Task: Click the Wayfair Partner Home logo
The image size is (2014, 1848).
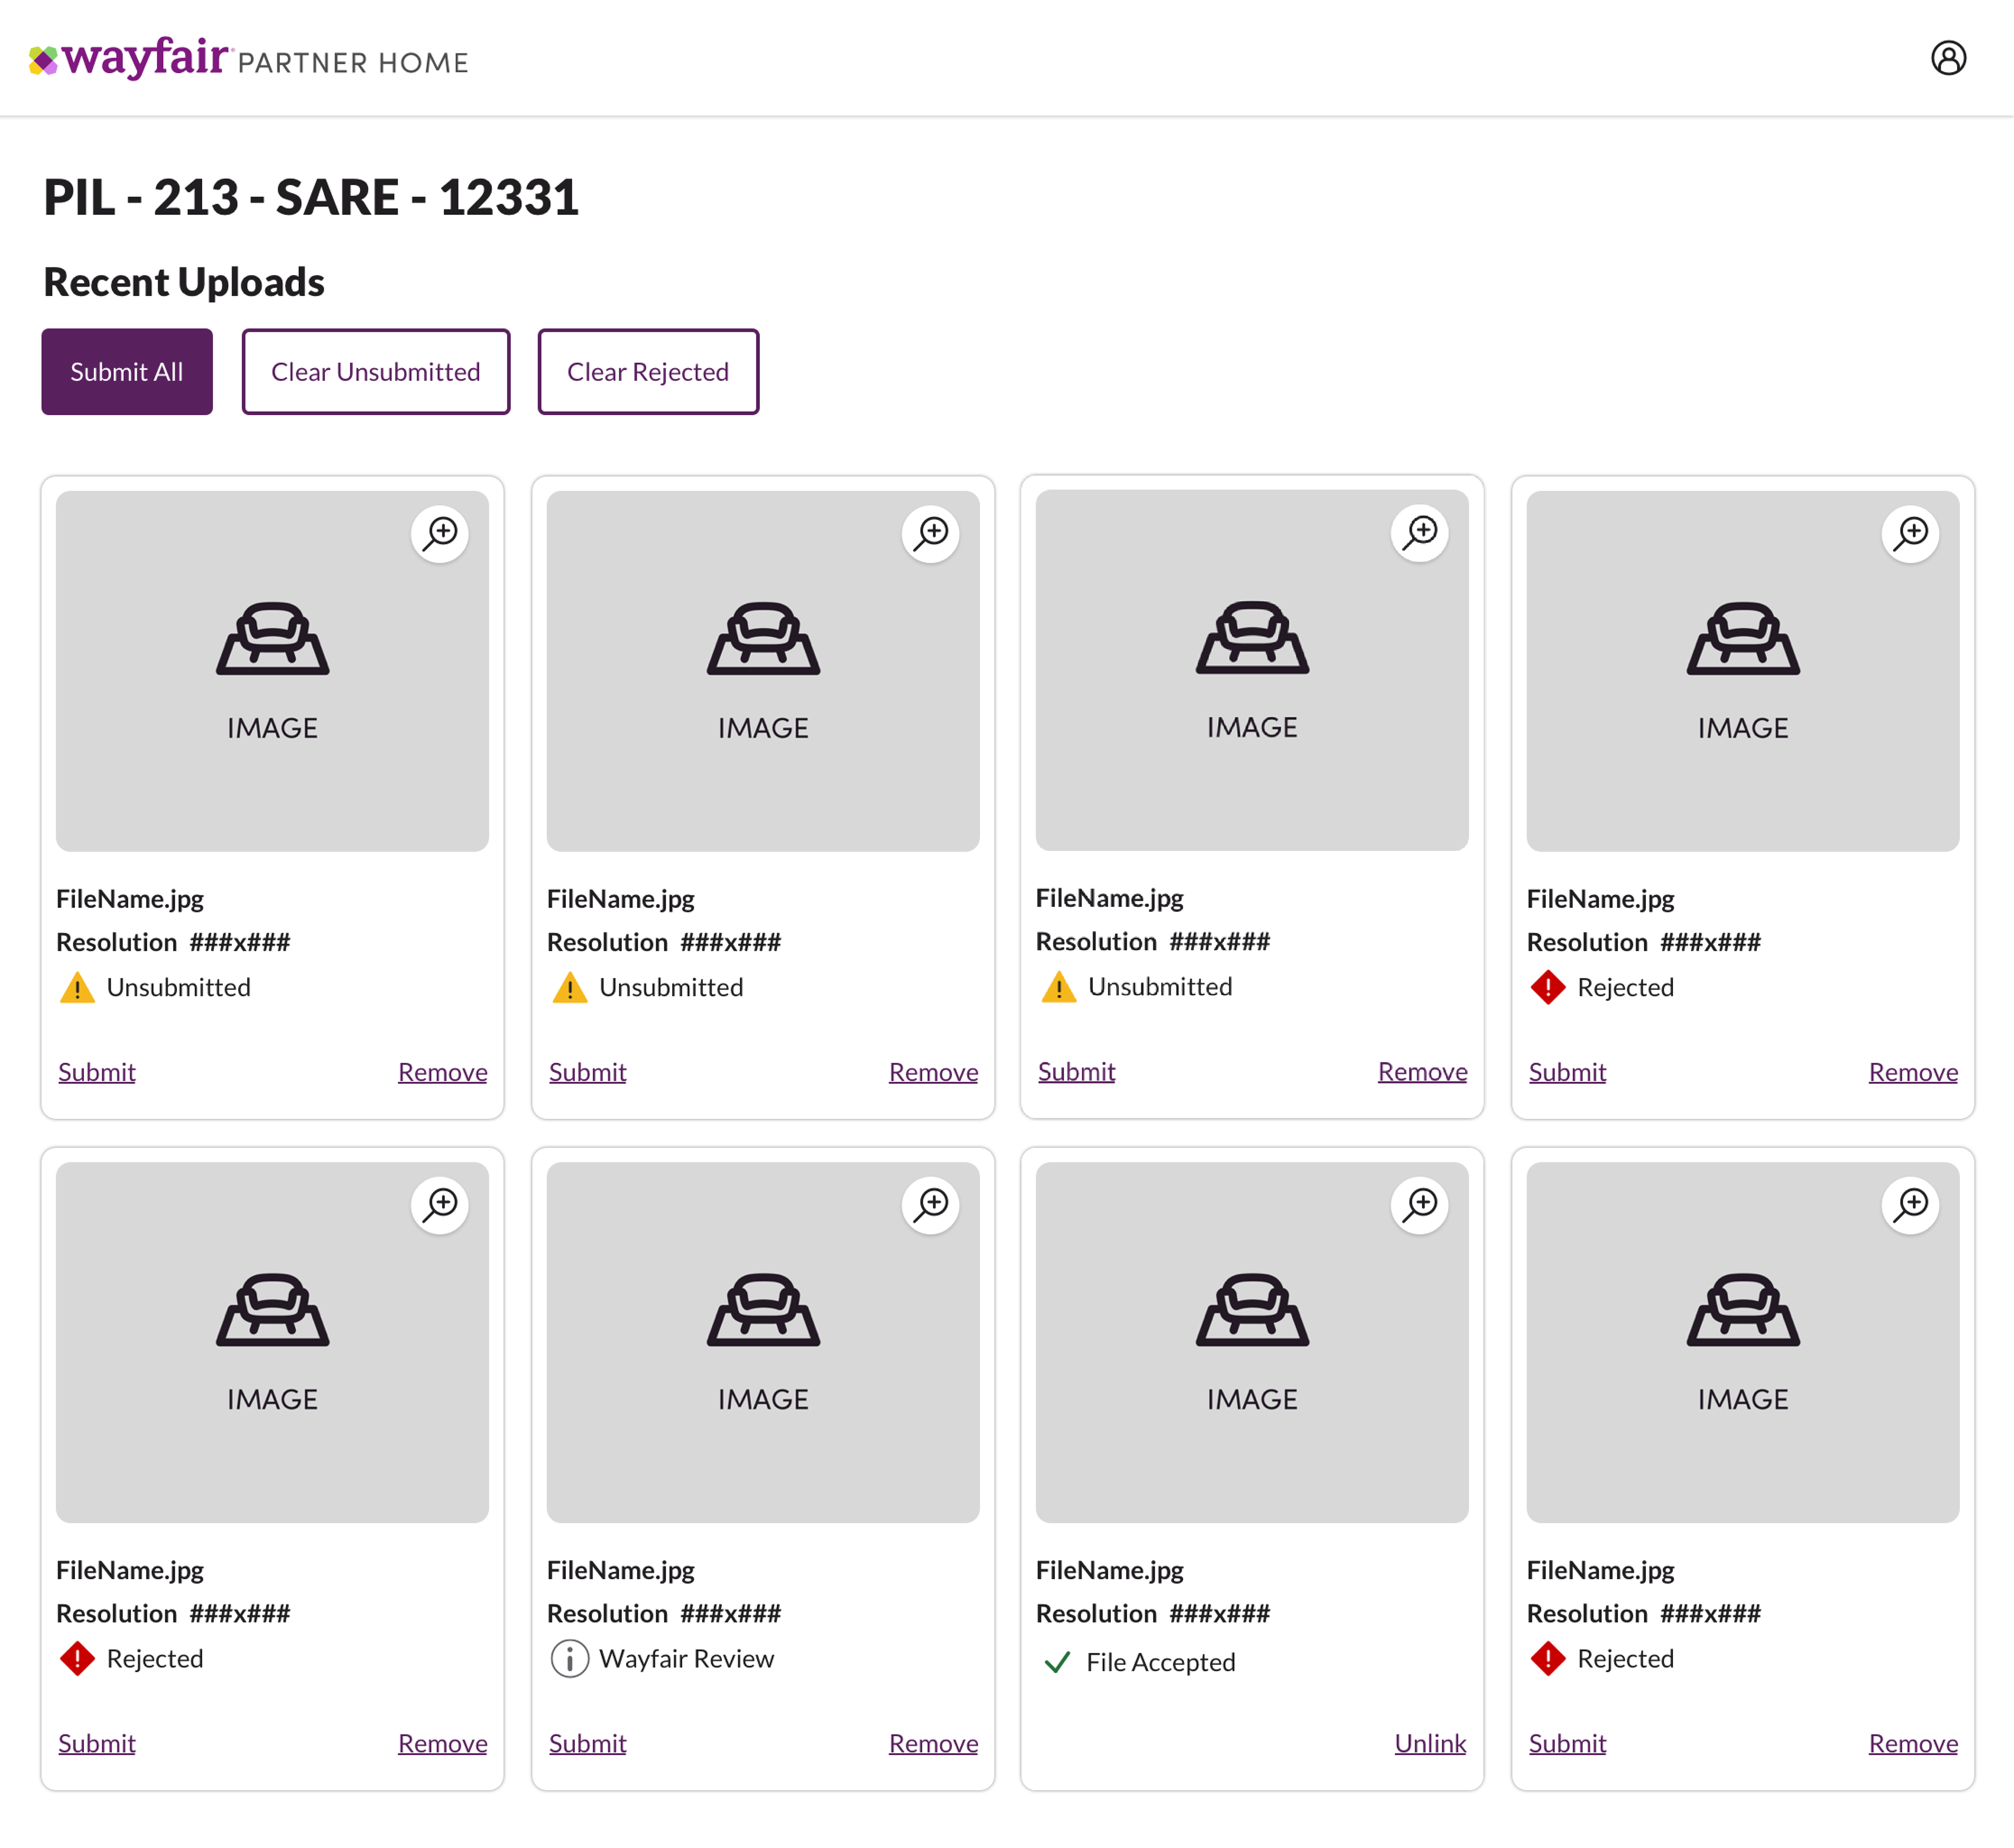Action: (x=248, y=58)
